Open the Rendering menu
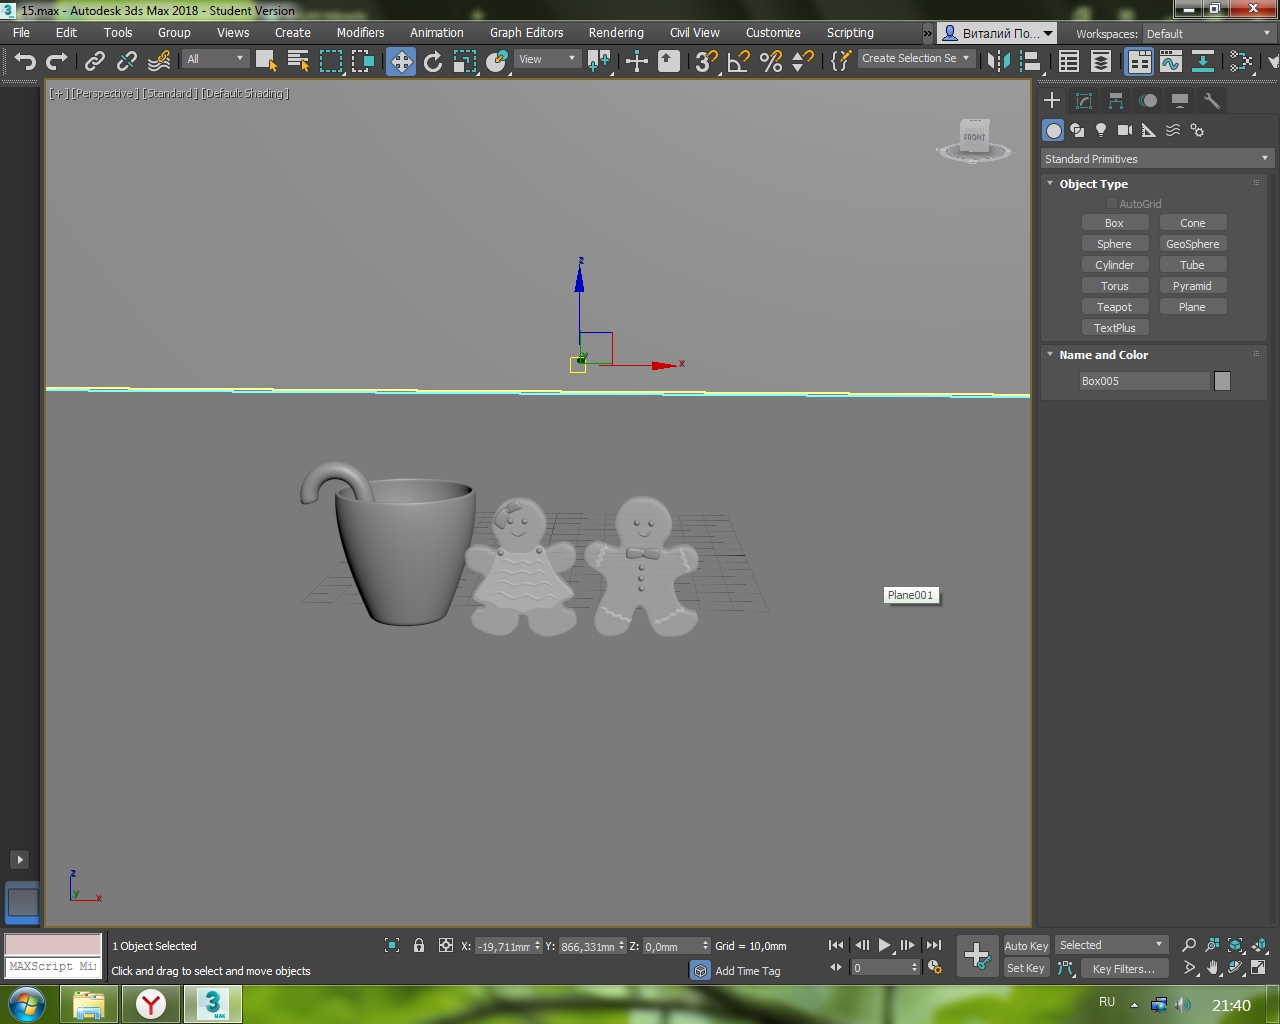1280x1024 pixels. click(x=616, y=33)
